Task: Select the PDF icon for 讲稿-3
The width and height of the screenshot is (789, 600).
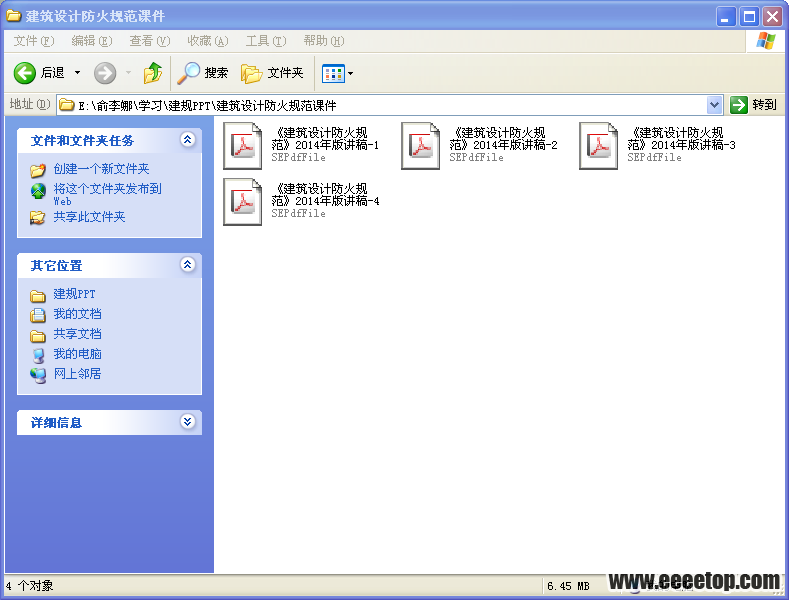Action: coord(598,146)
